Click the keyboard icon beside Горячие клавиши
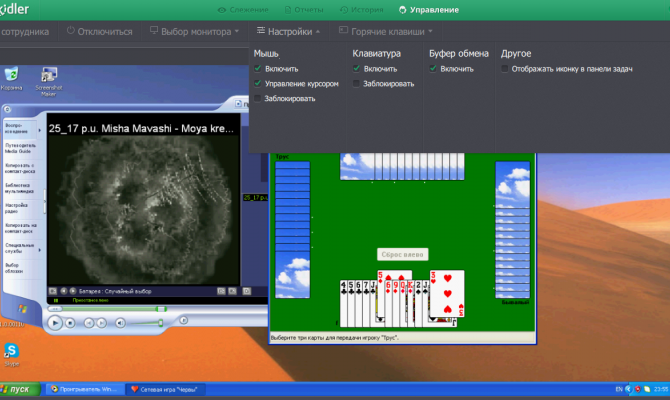 tap(343, 30)
